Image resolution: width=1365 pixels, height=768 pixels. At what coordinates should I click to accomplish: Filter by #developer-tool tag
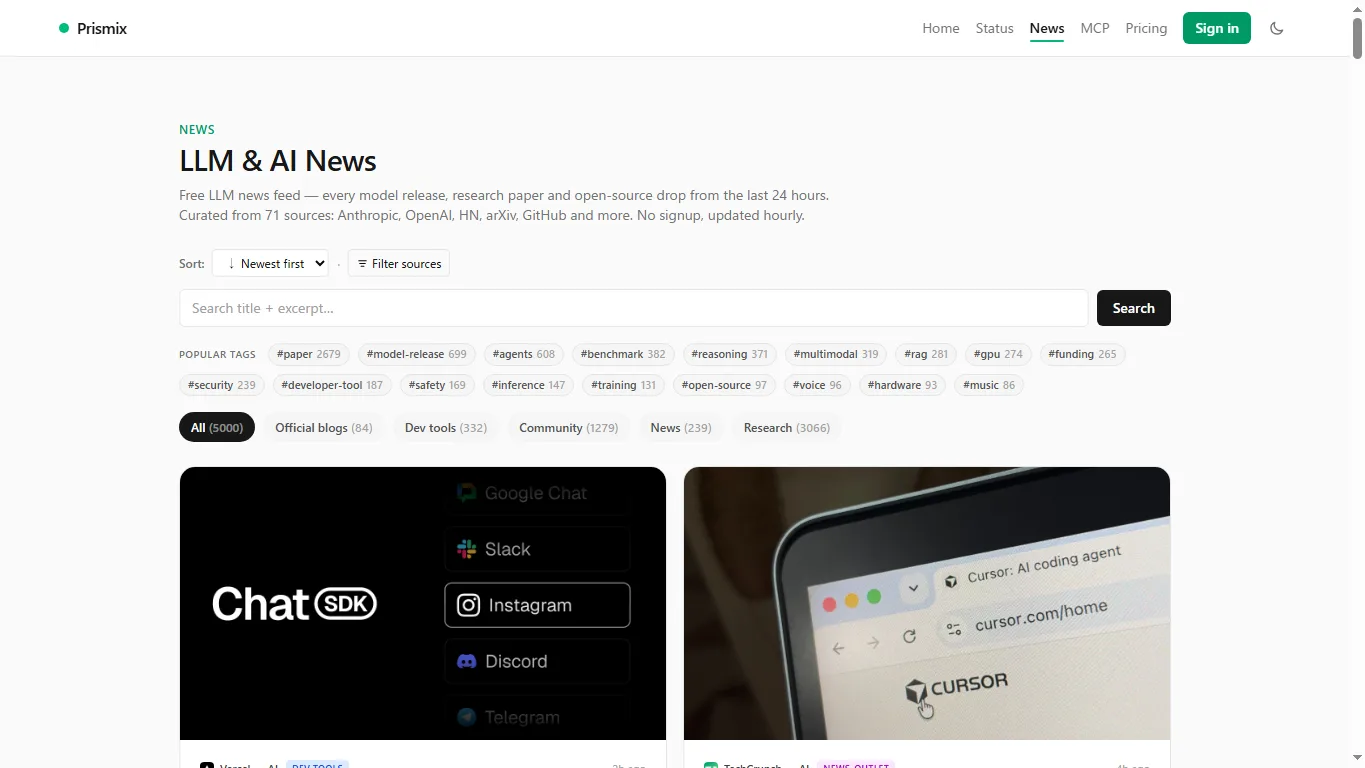click(332, 385)
